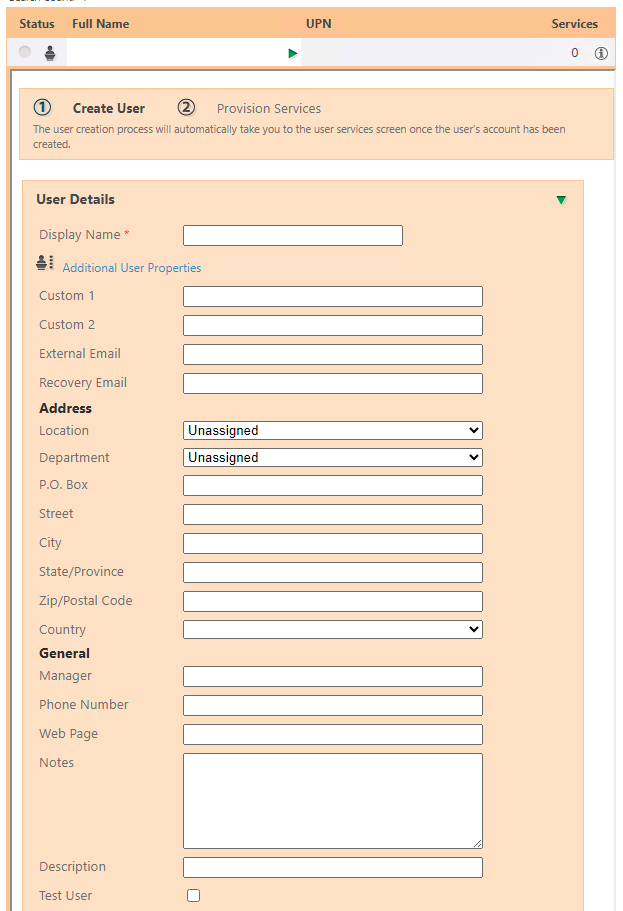Click the Status column header
The height and width of the screenshot is (911, 623).
[37, 23]
